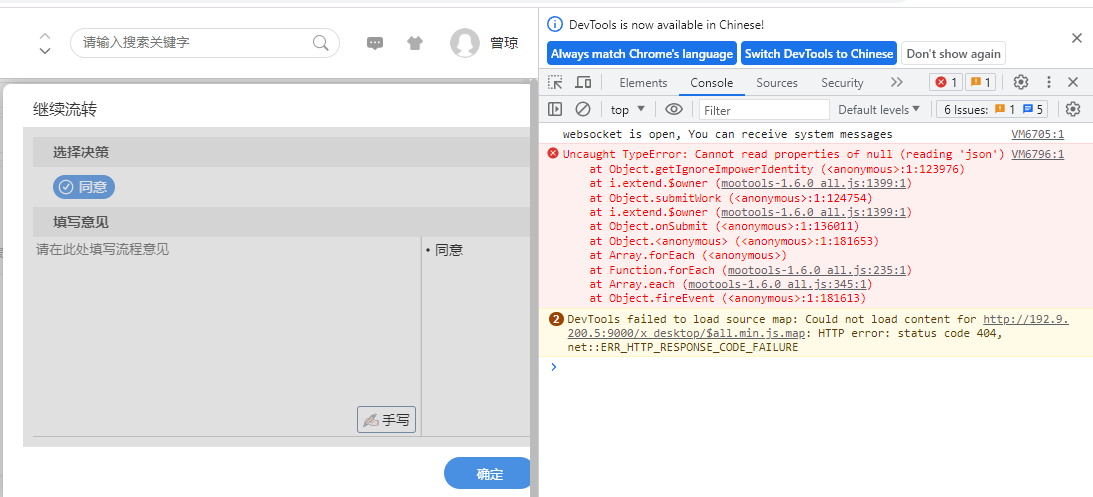Screen dimensions: 1093x497
Task: Click the websocket is open message
Action: click(727, 134)
